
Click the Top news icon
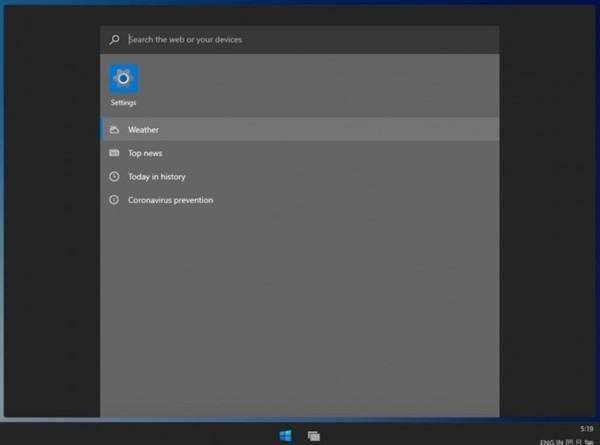(x=114, y=153)
